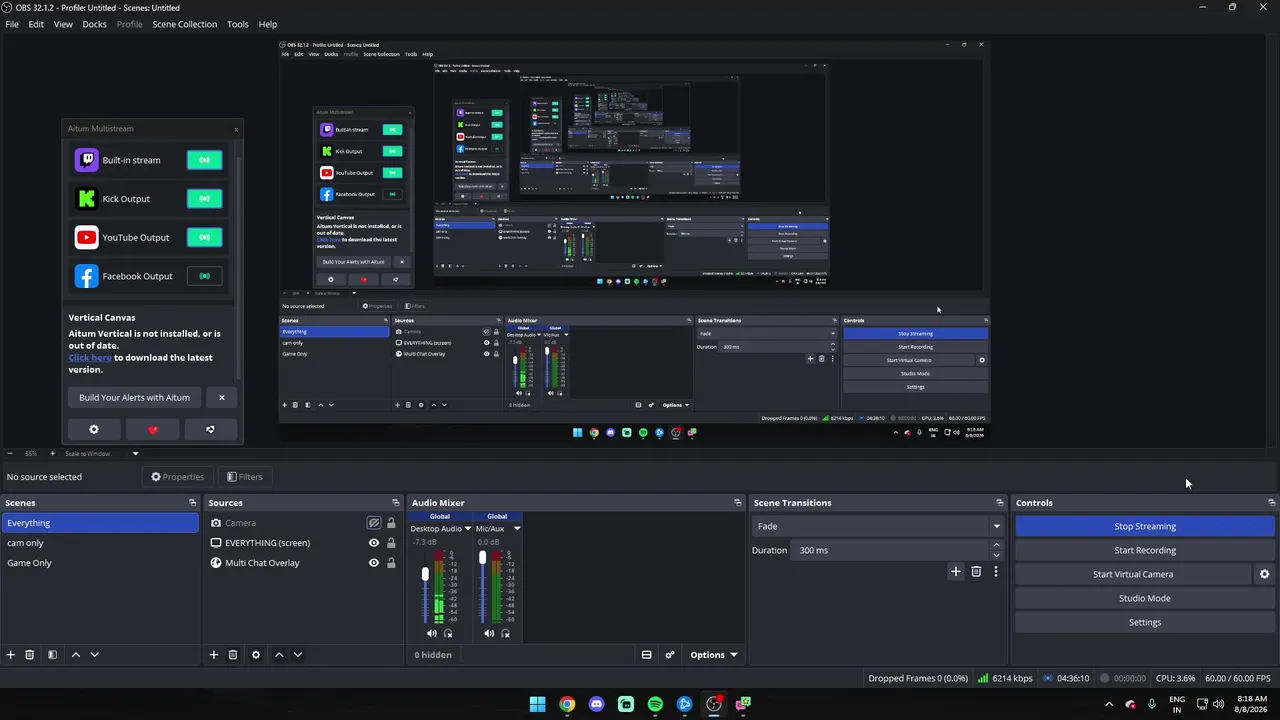Viewport: 1280px width, 720px height.
Task: Open Desktop Audio monitoring headphone icon
Action: [x=448, y=634]
